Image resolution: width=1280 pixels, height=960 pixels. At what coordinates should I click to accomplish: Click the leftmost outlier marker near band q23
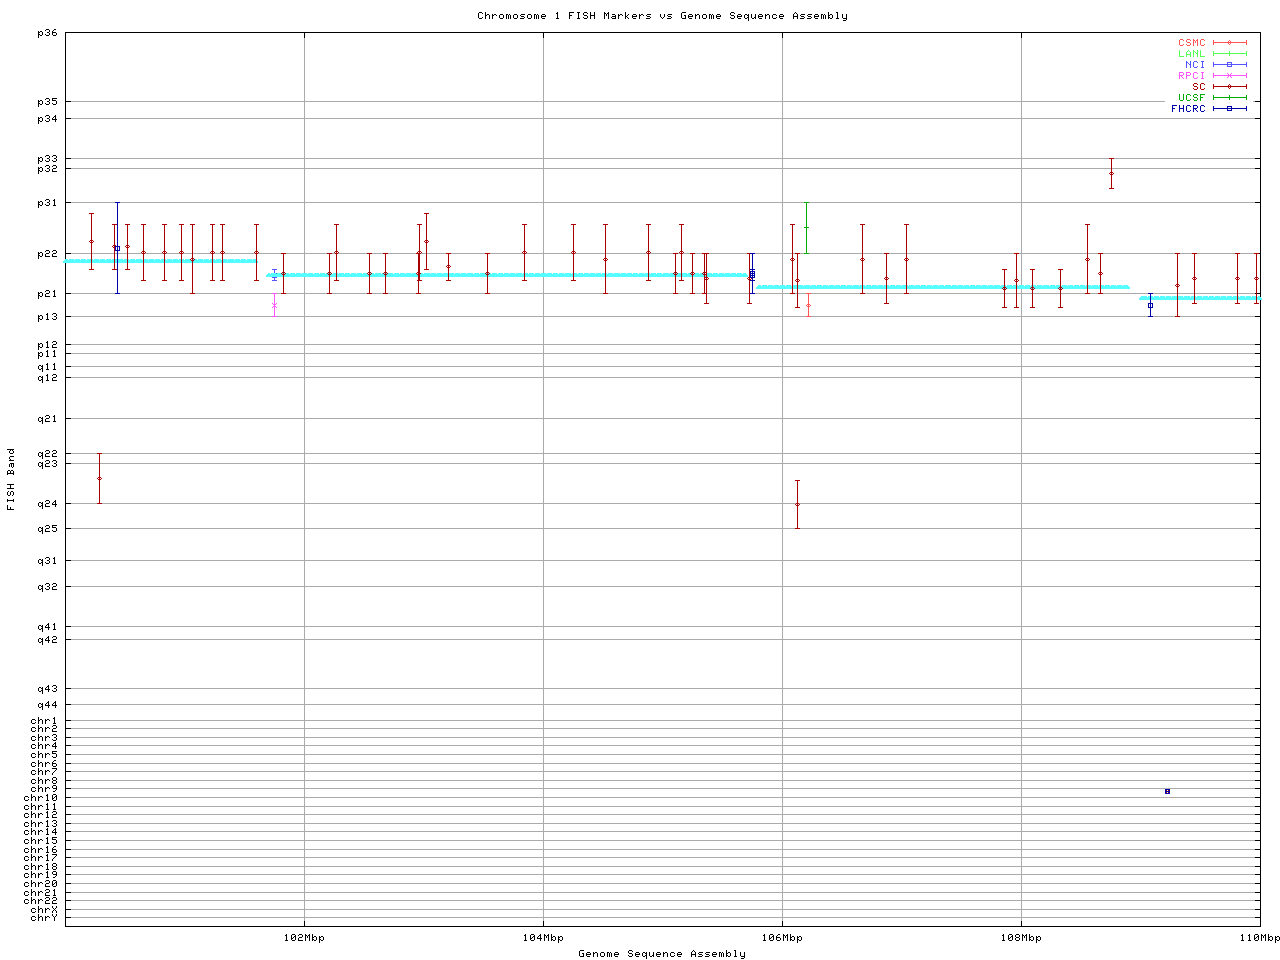click(99, 478)
